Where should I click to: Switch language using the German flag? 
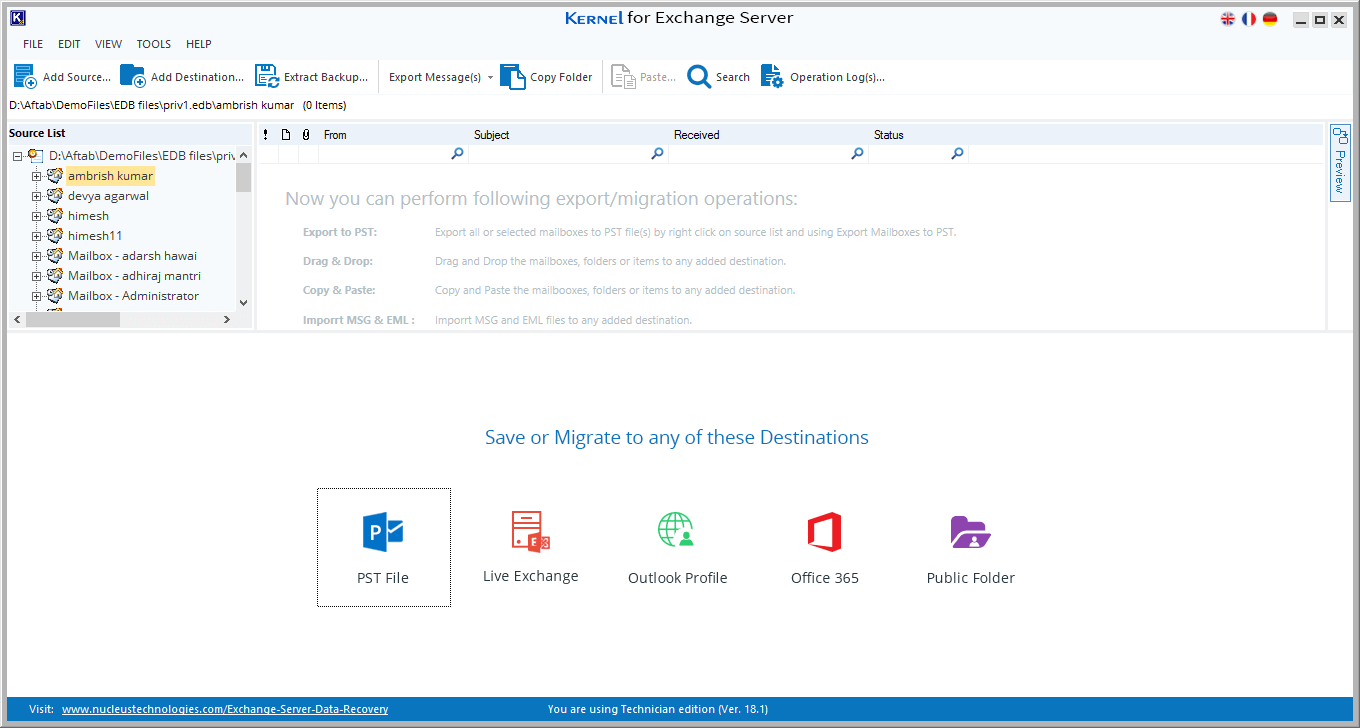click(1270, 19)
